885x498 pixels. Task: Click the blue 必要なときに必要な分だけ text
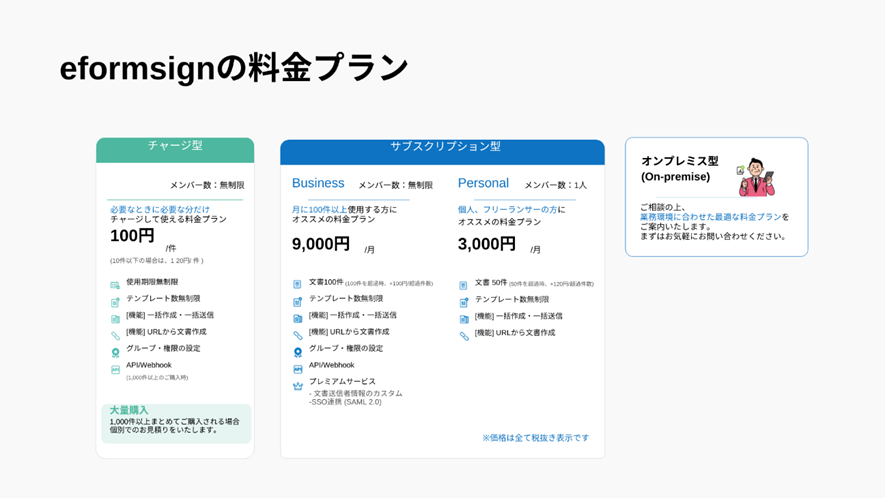tap(160, 209)
